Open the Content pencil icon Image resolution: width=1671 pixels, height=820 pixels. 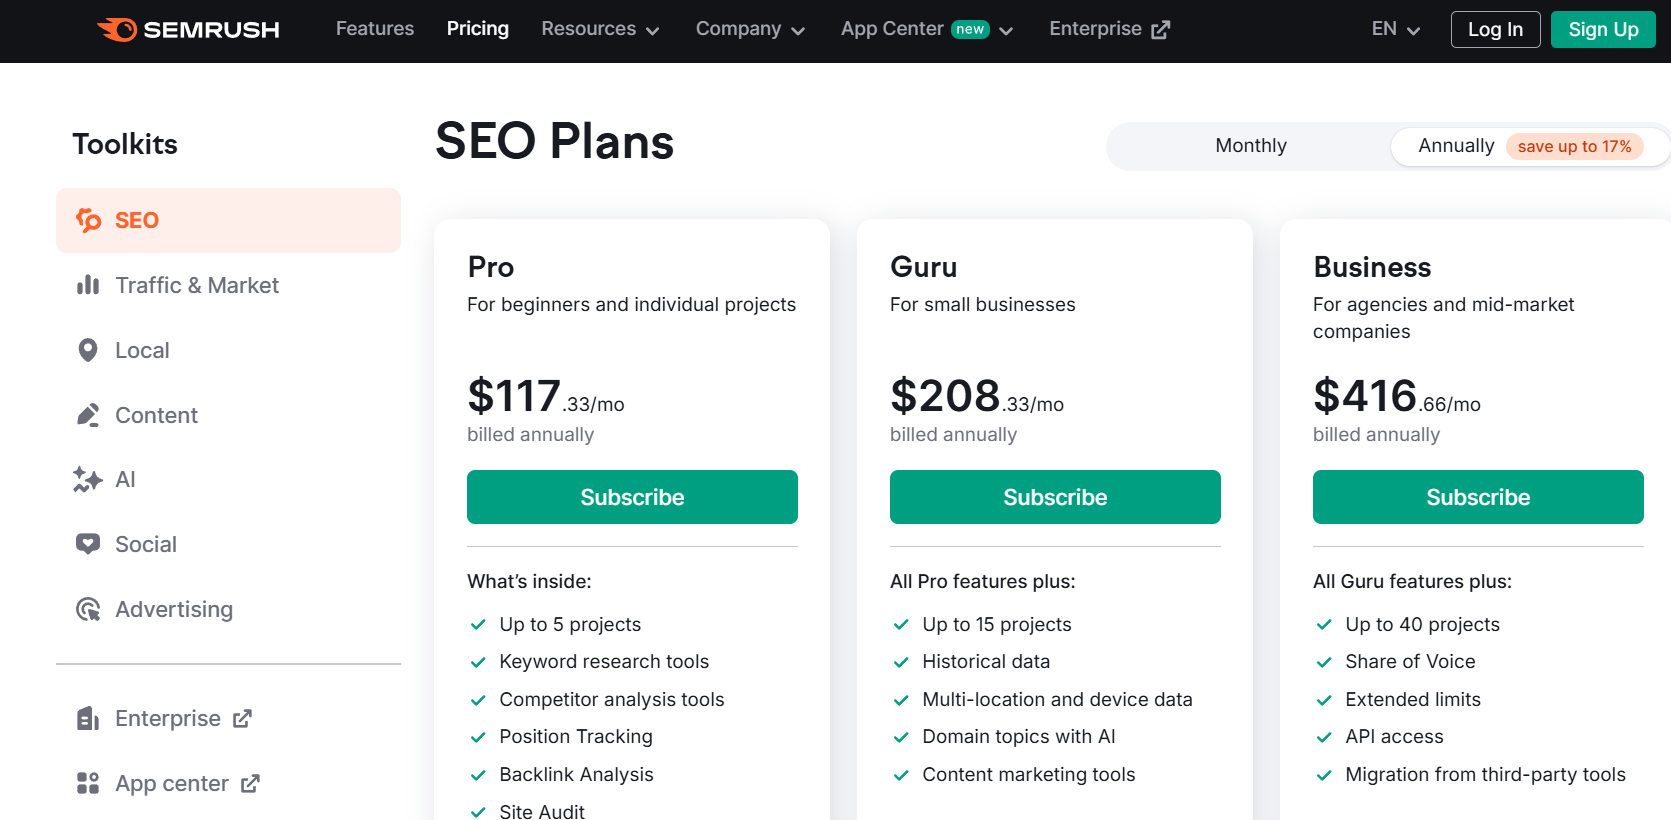coord(88,415)
